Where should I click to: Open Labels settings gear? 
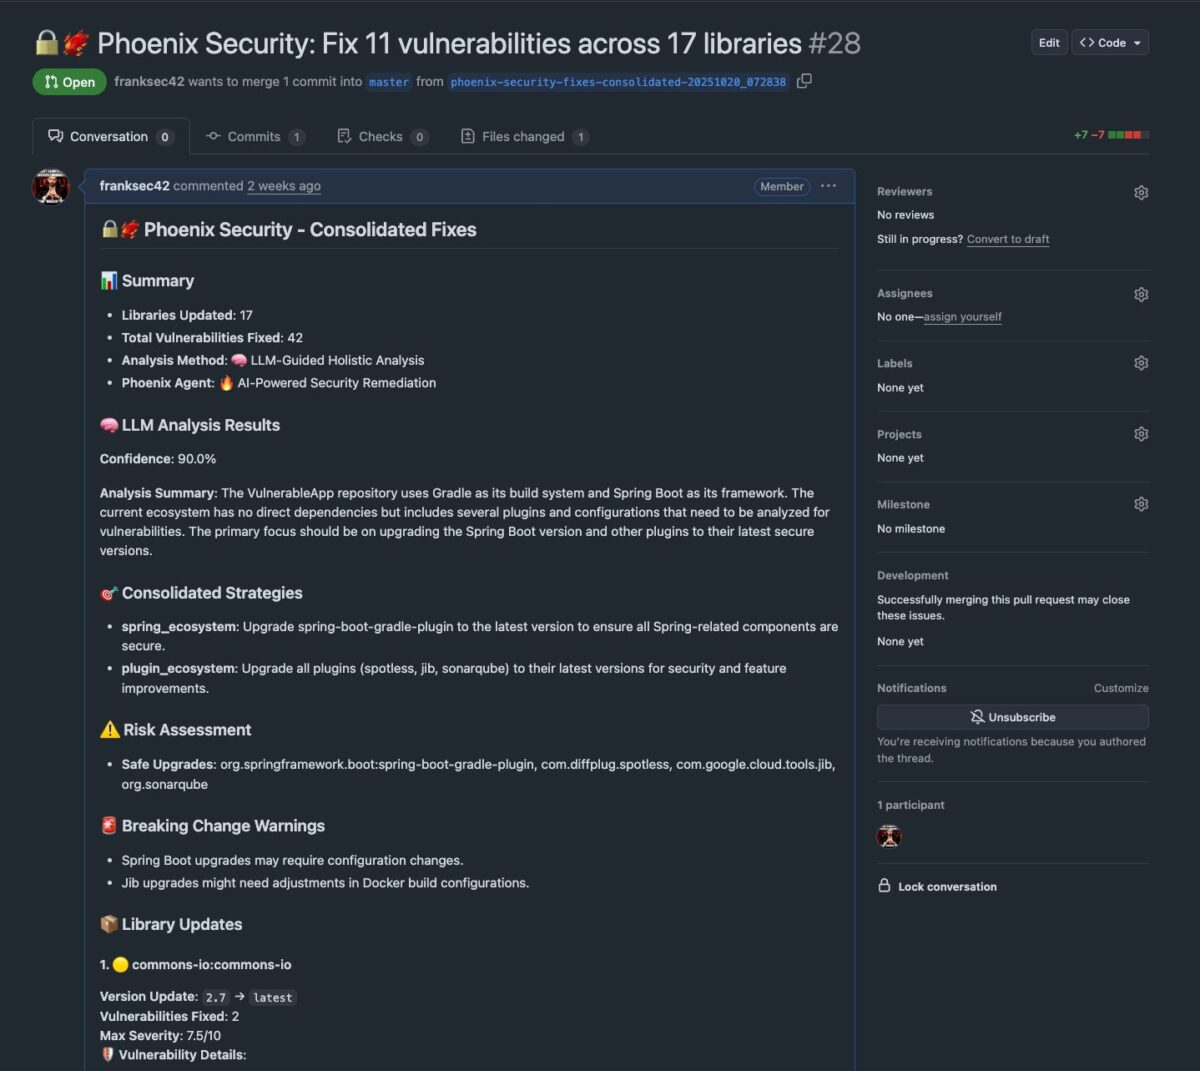point(1141,363)
